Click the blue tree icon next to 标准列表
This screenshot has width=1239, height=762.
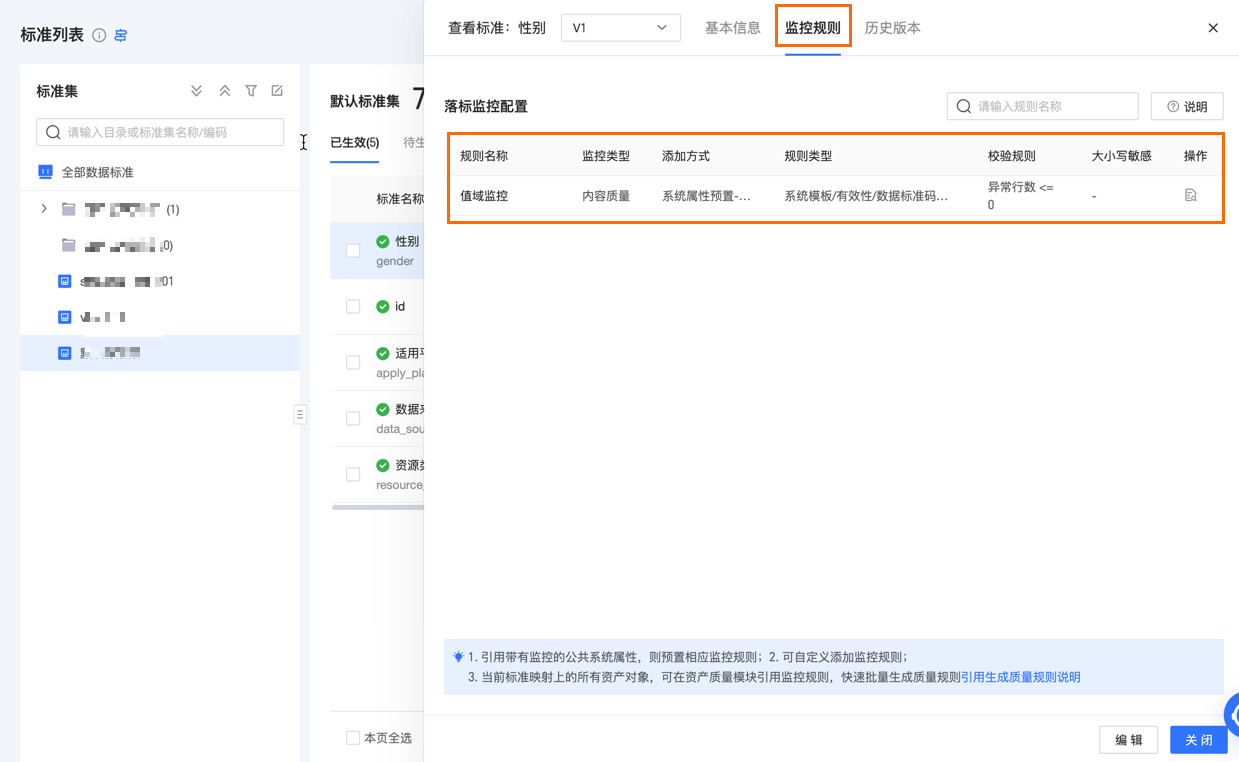[121, 35]
